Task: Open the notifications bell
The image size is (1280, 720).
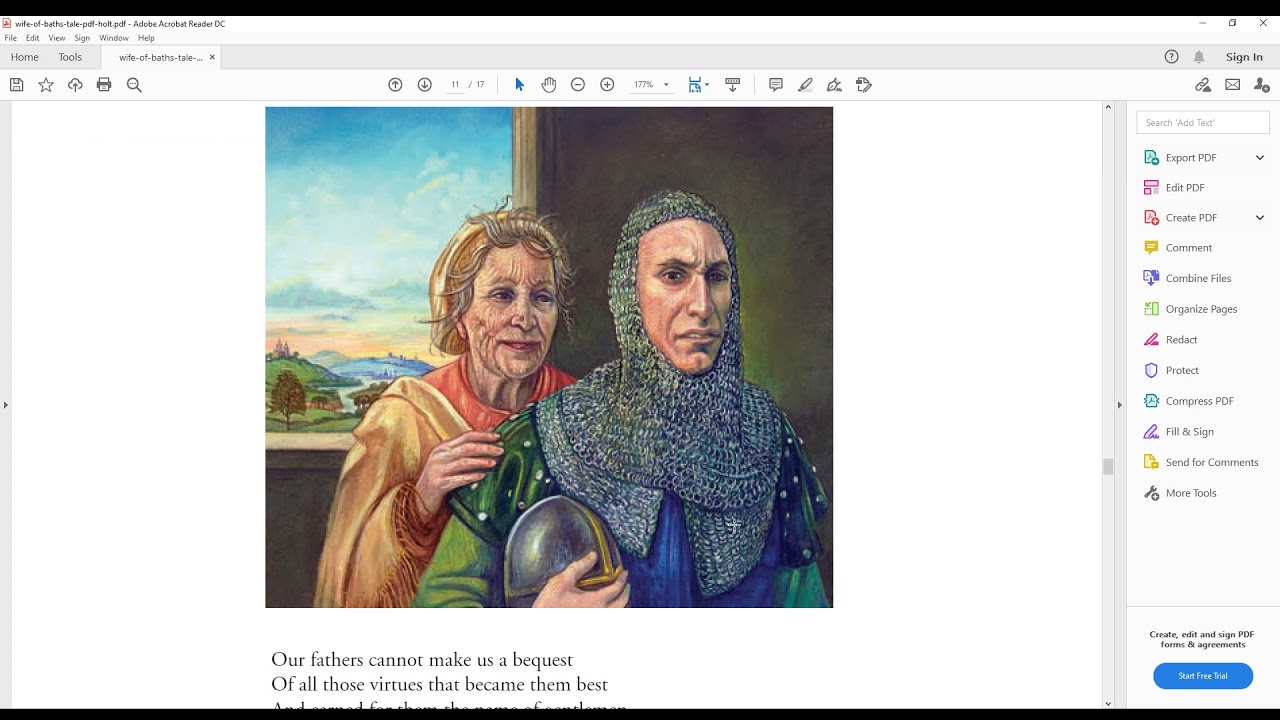Action: tap(1199, 57)
